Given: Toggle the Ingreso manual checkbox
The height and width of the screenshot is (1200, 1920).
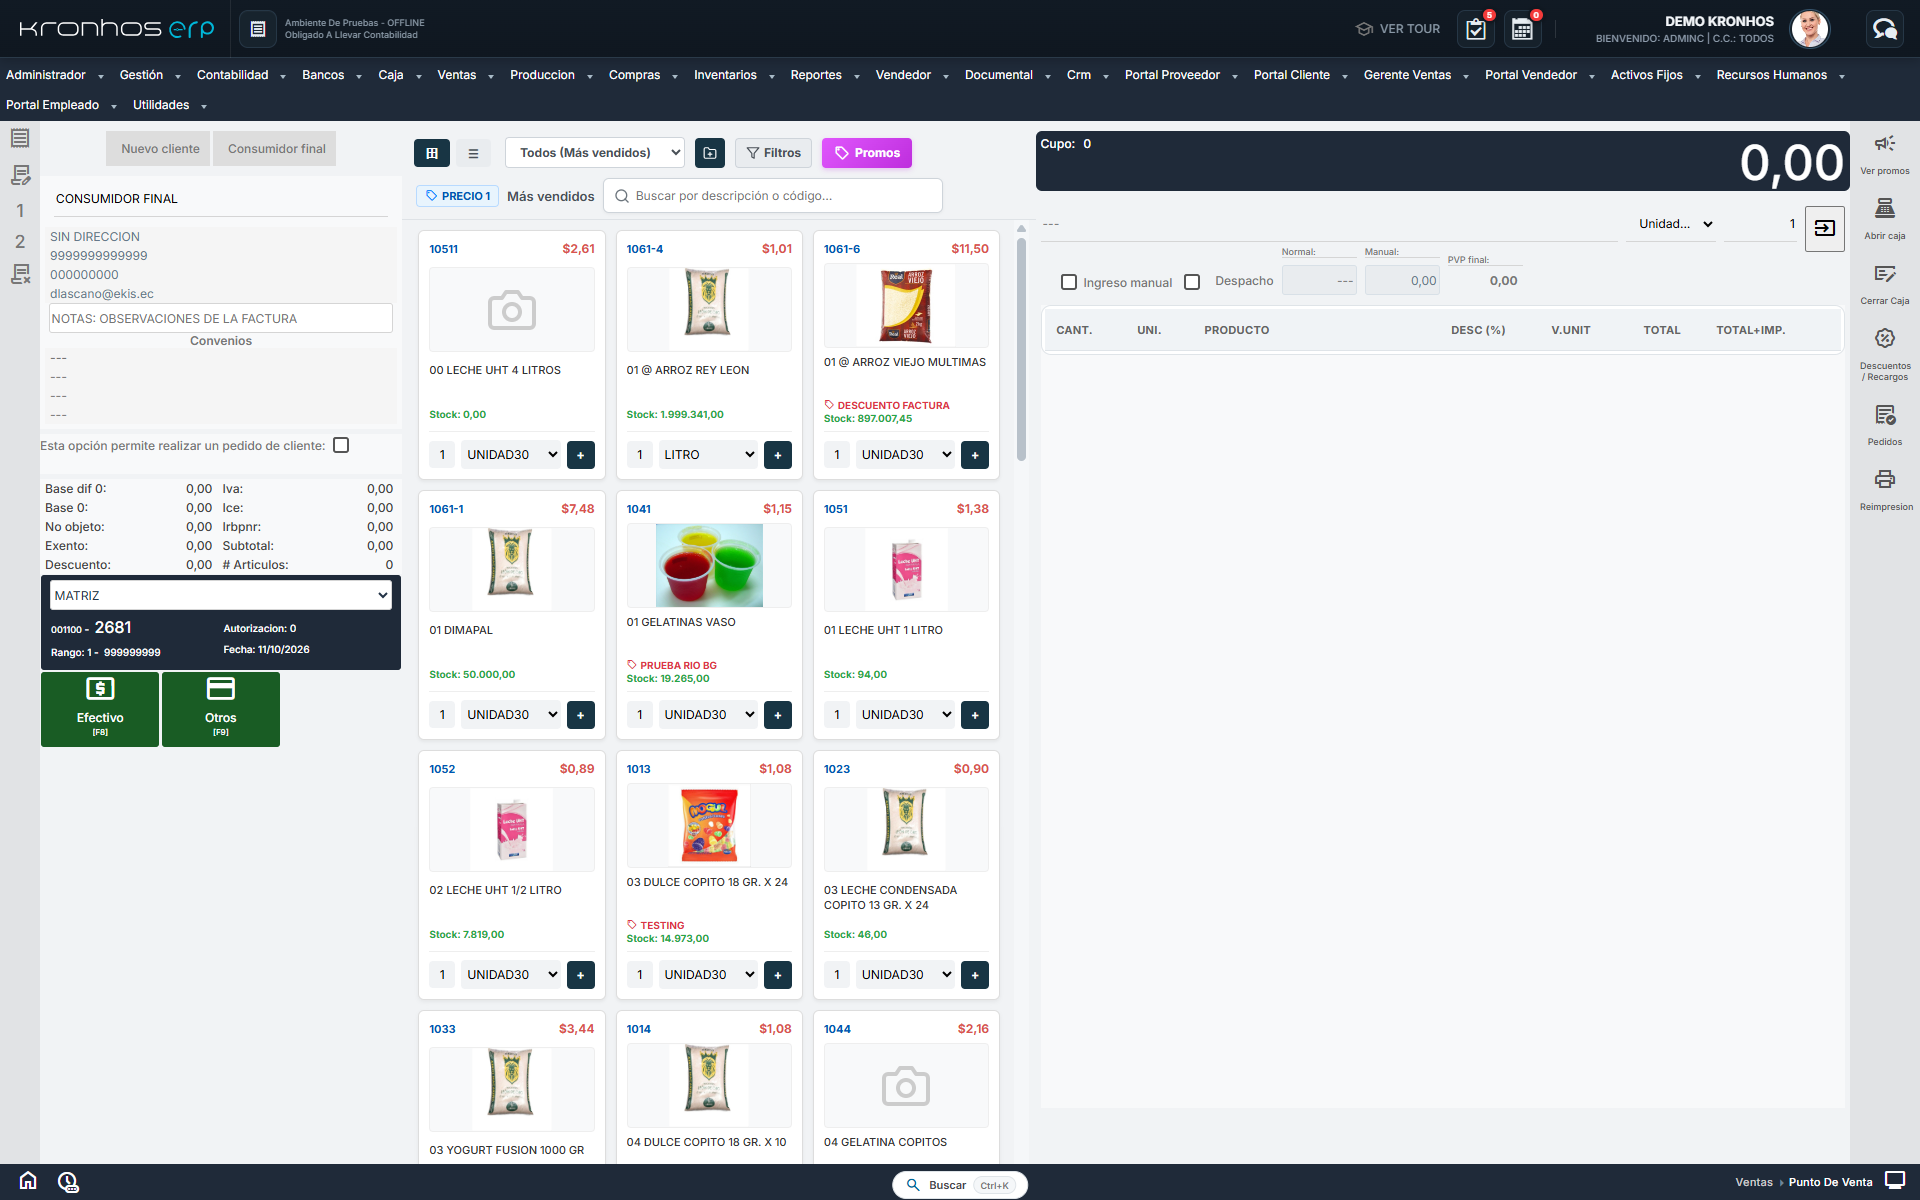Looking at the screenshot, I should click(1068, 282).
